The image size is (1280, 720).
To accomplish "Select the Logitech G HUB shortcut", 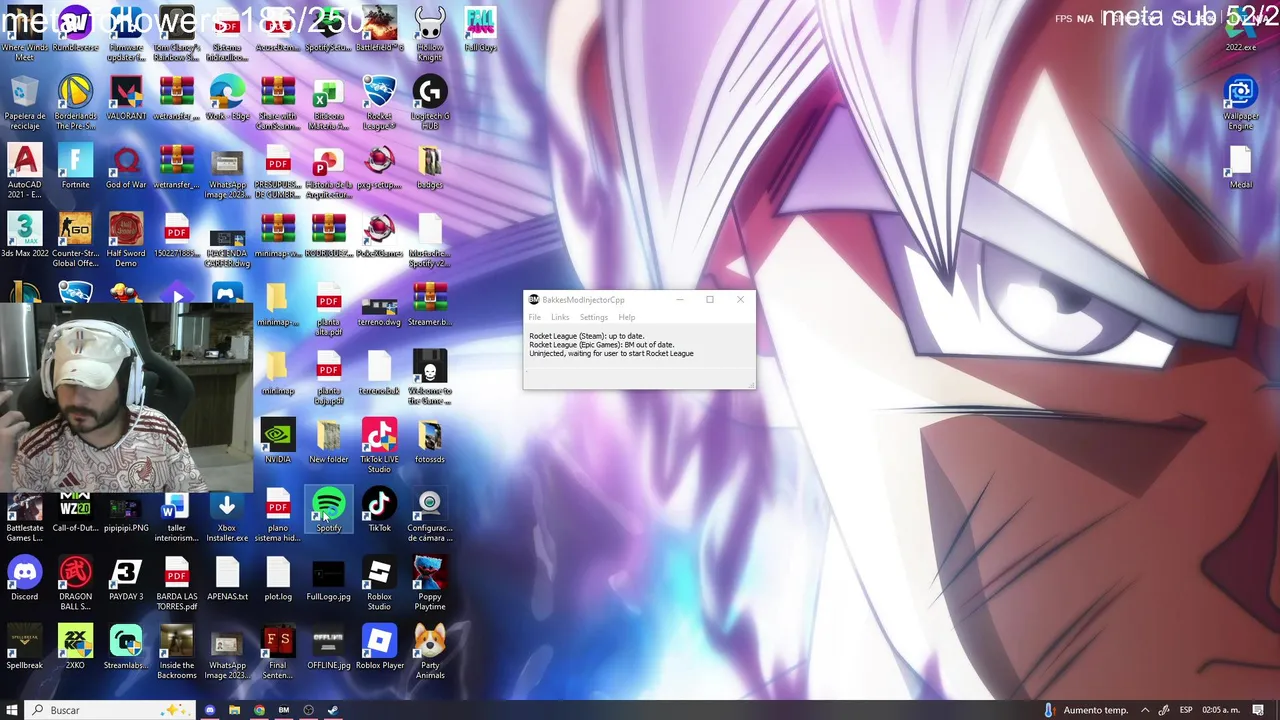I will pyautogui.click(x=430, y=103).
